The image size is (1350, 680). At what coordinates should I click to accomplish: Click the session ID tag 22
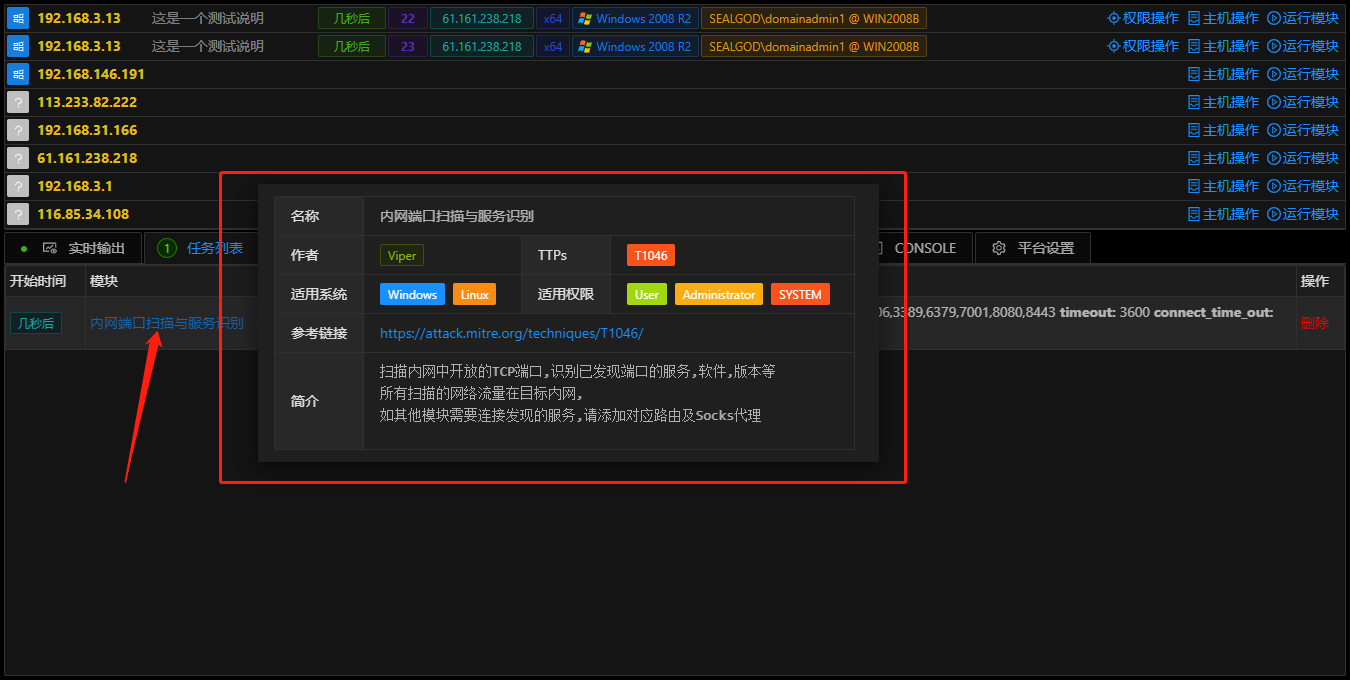407,18
